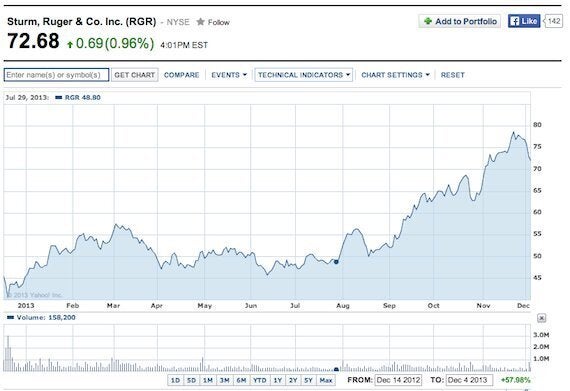Select the 5D time range
Screen dimensions: 570x391
191,380
